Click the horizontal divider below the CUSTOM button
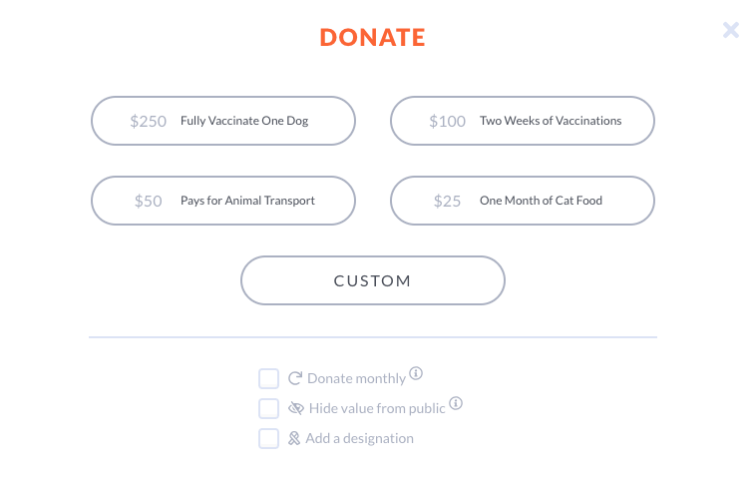The width and height of the screenshot is (750, 481). [x=373, y=338]
